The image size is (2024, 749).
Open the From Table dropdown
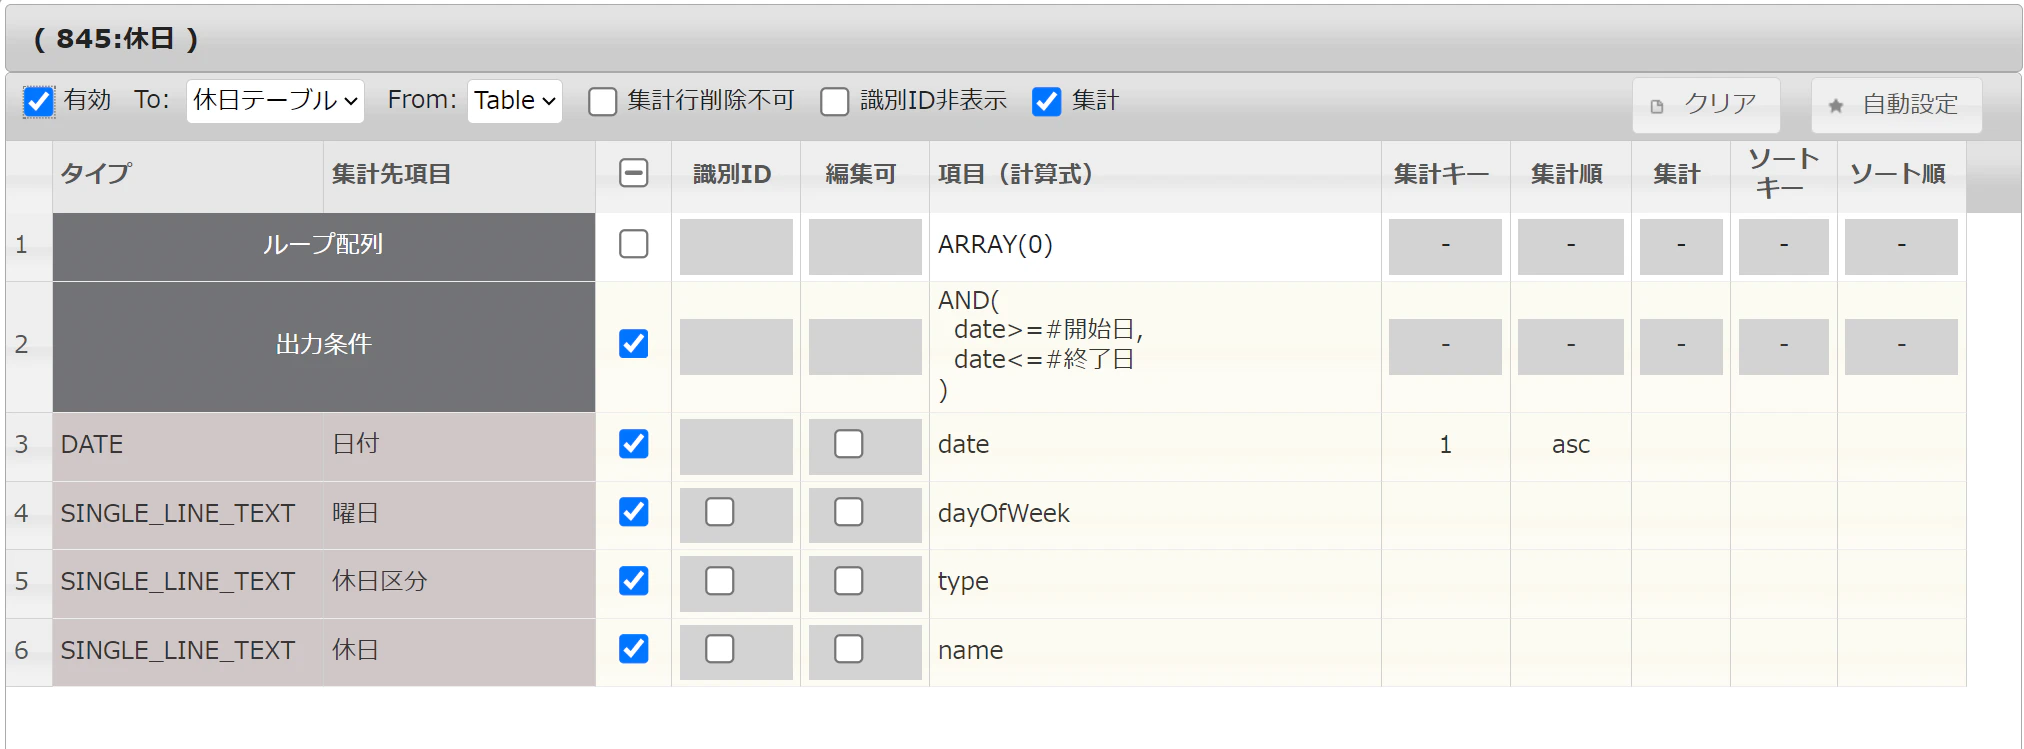[515, 101]
